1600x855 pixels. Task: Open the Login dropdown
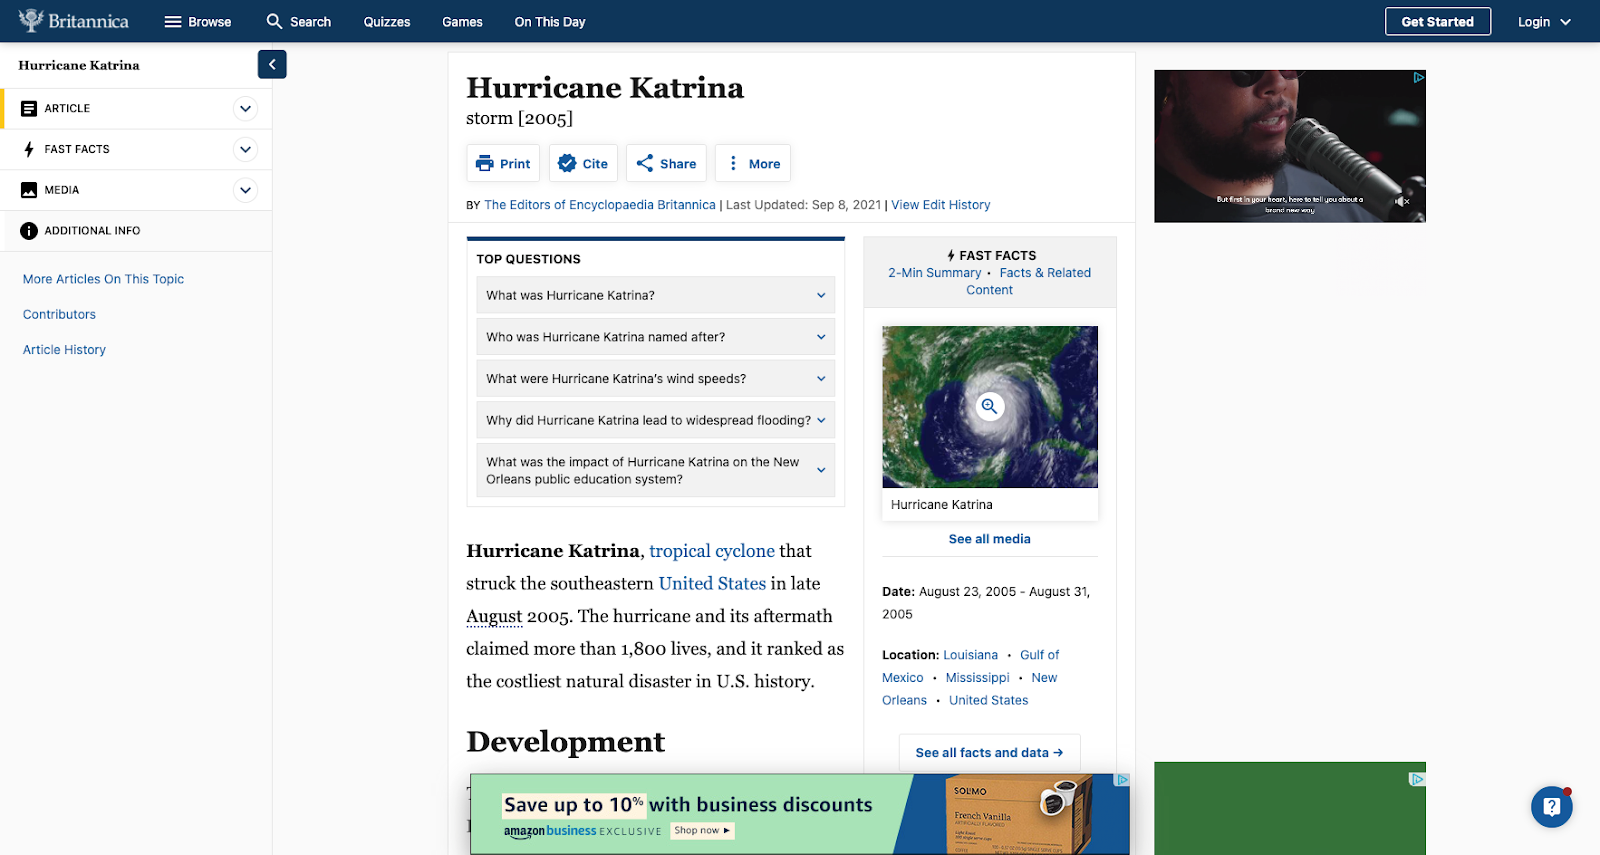1544,22
